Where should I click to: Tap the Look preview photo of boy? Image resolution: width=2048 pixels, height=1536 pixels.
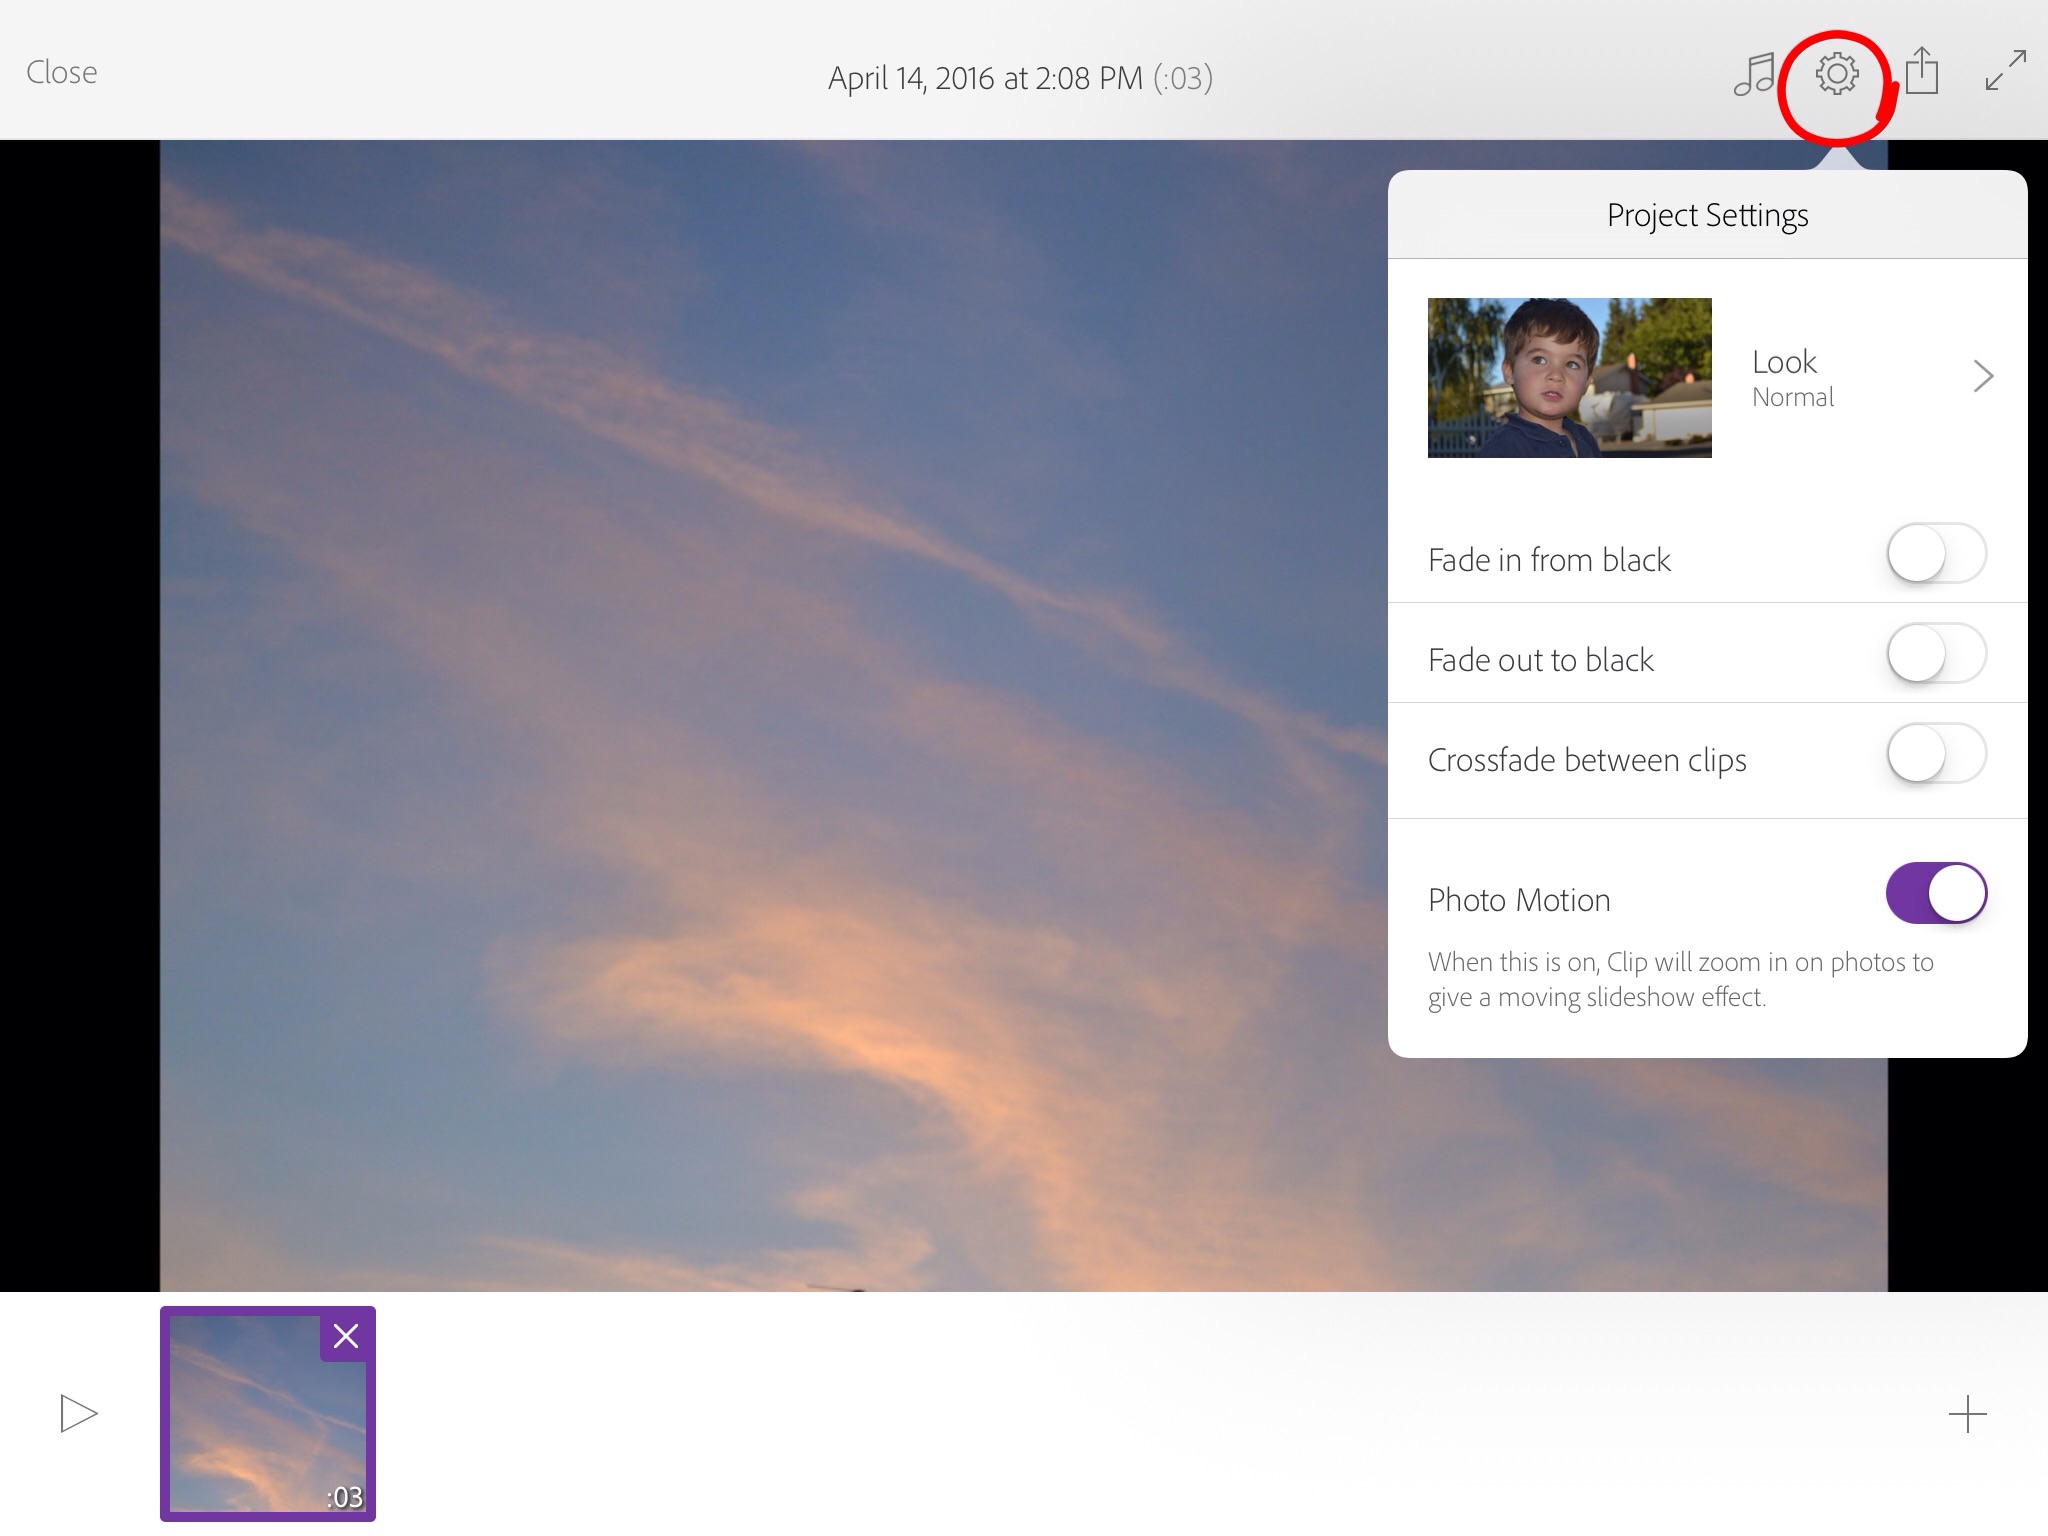click(1569, 378)
